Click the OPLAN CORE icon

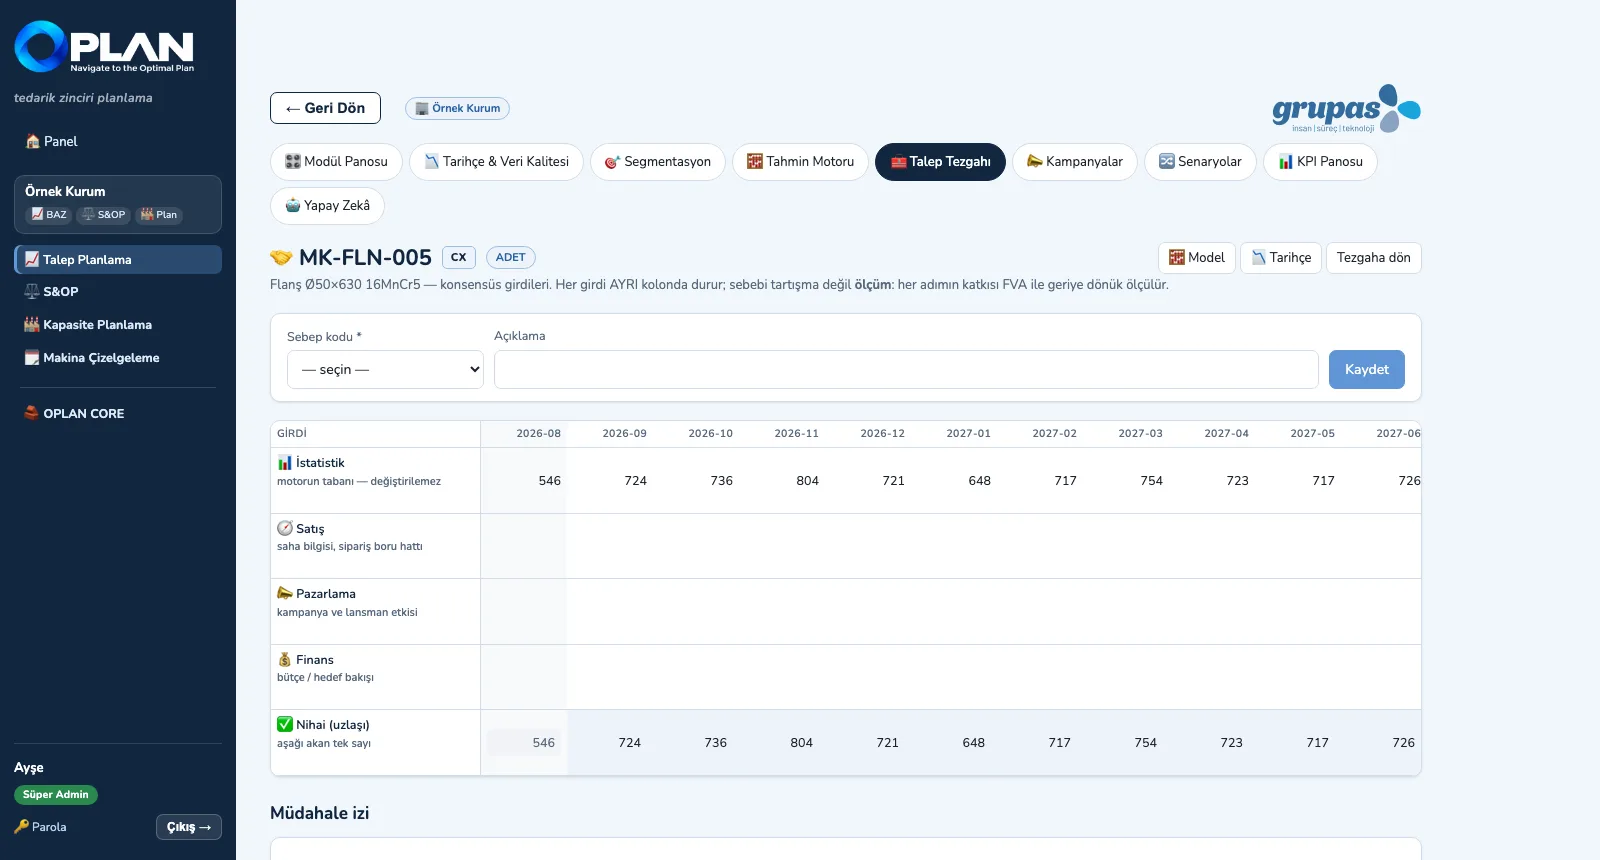(32, 413)
